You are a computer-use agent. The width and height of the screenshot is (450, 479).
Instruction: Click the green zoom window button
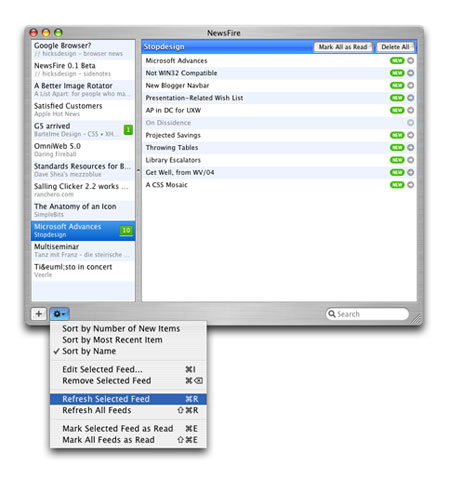pyautogui.click(x=58, y=33)
